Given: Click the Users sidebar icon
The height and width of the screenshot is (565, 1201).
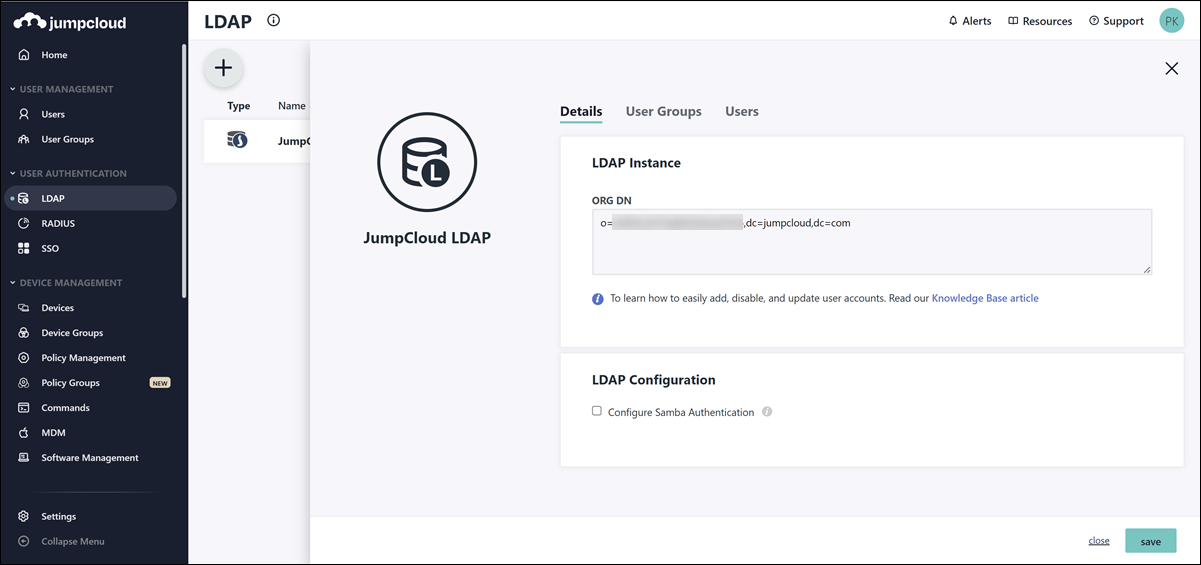Looking at the screenshot, I should (x=24, y=114).
